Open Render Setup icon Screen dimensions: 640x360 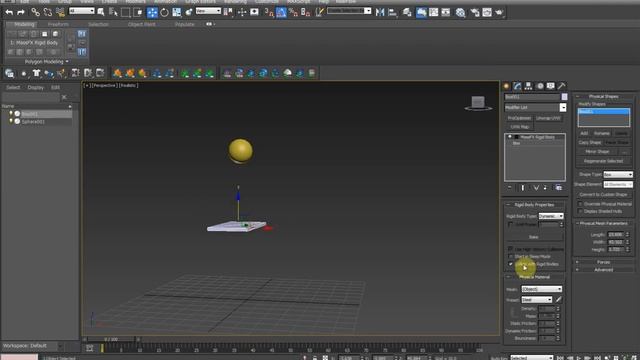(475, 13)
